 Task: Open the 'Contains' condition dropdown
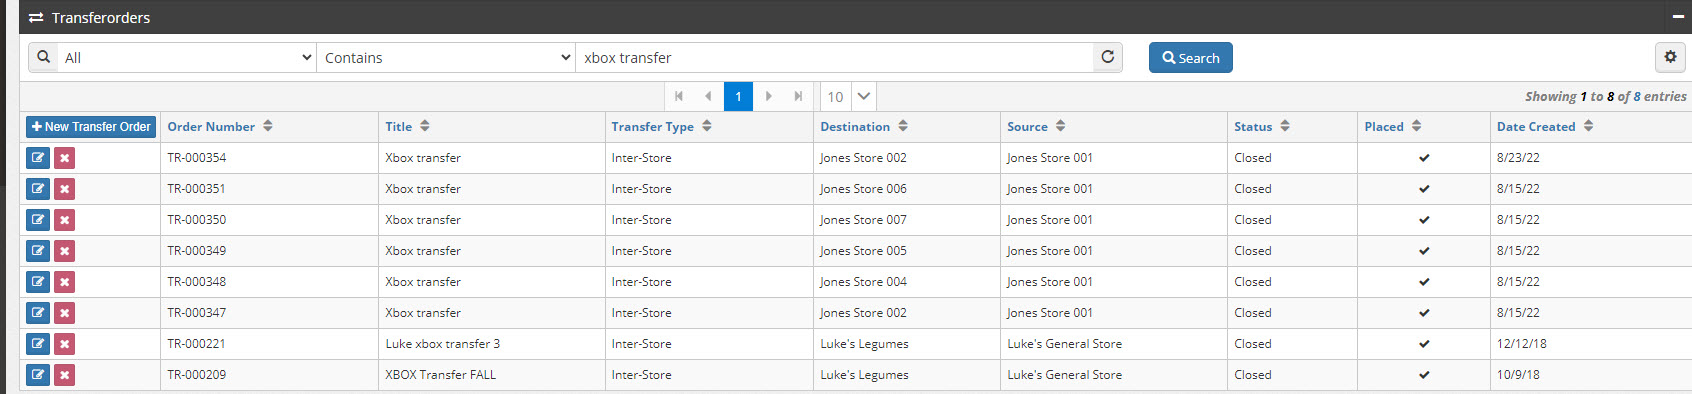coord(446,57)
